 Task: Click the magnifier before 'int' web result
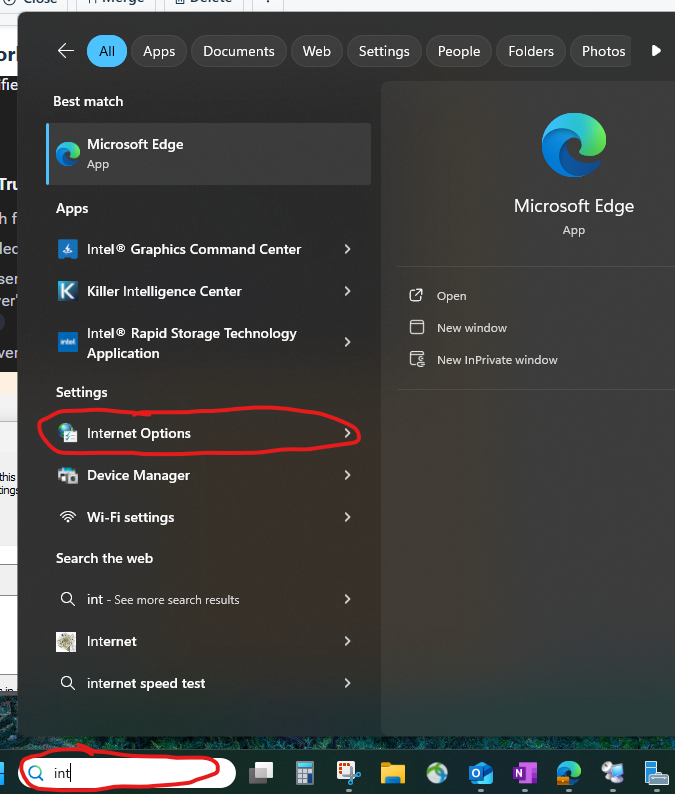(x=67, y=599)
